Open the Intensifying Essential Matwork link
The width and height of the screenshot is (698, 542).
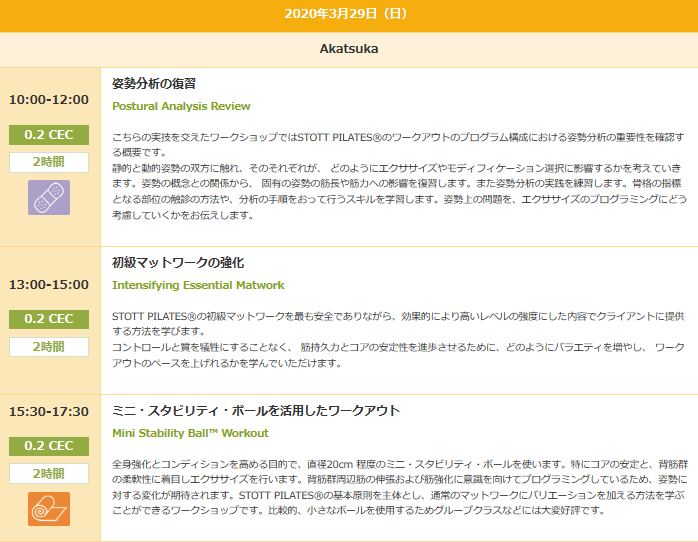click(x=198, y=285)
